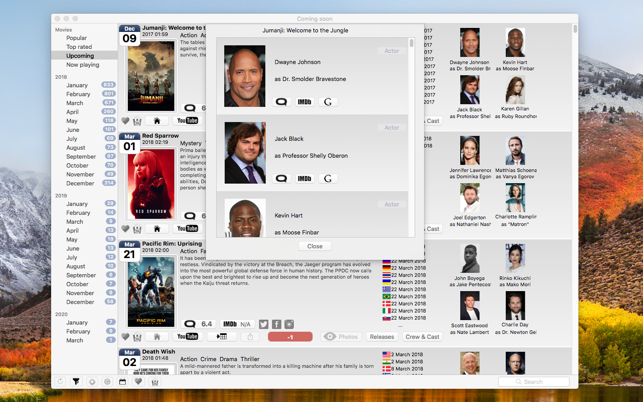643x402 pixels.
Task: Open Crew & Cast for Pacific Rim
Action: (422, 337)
